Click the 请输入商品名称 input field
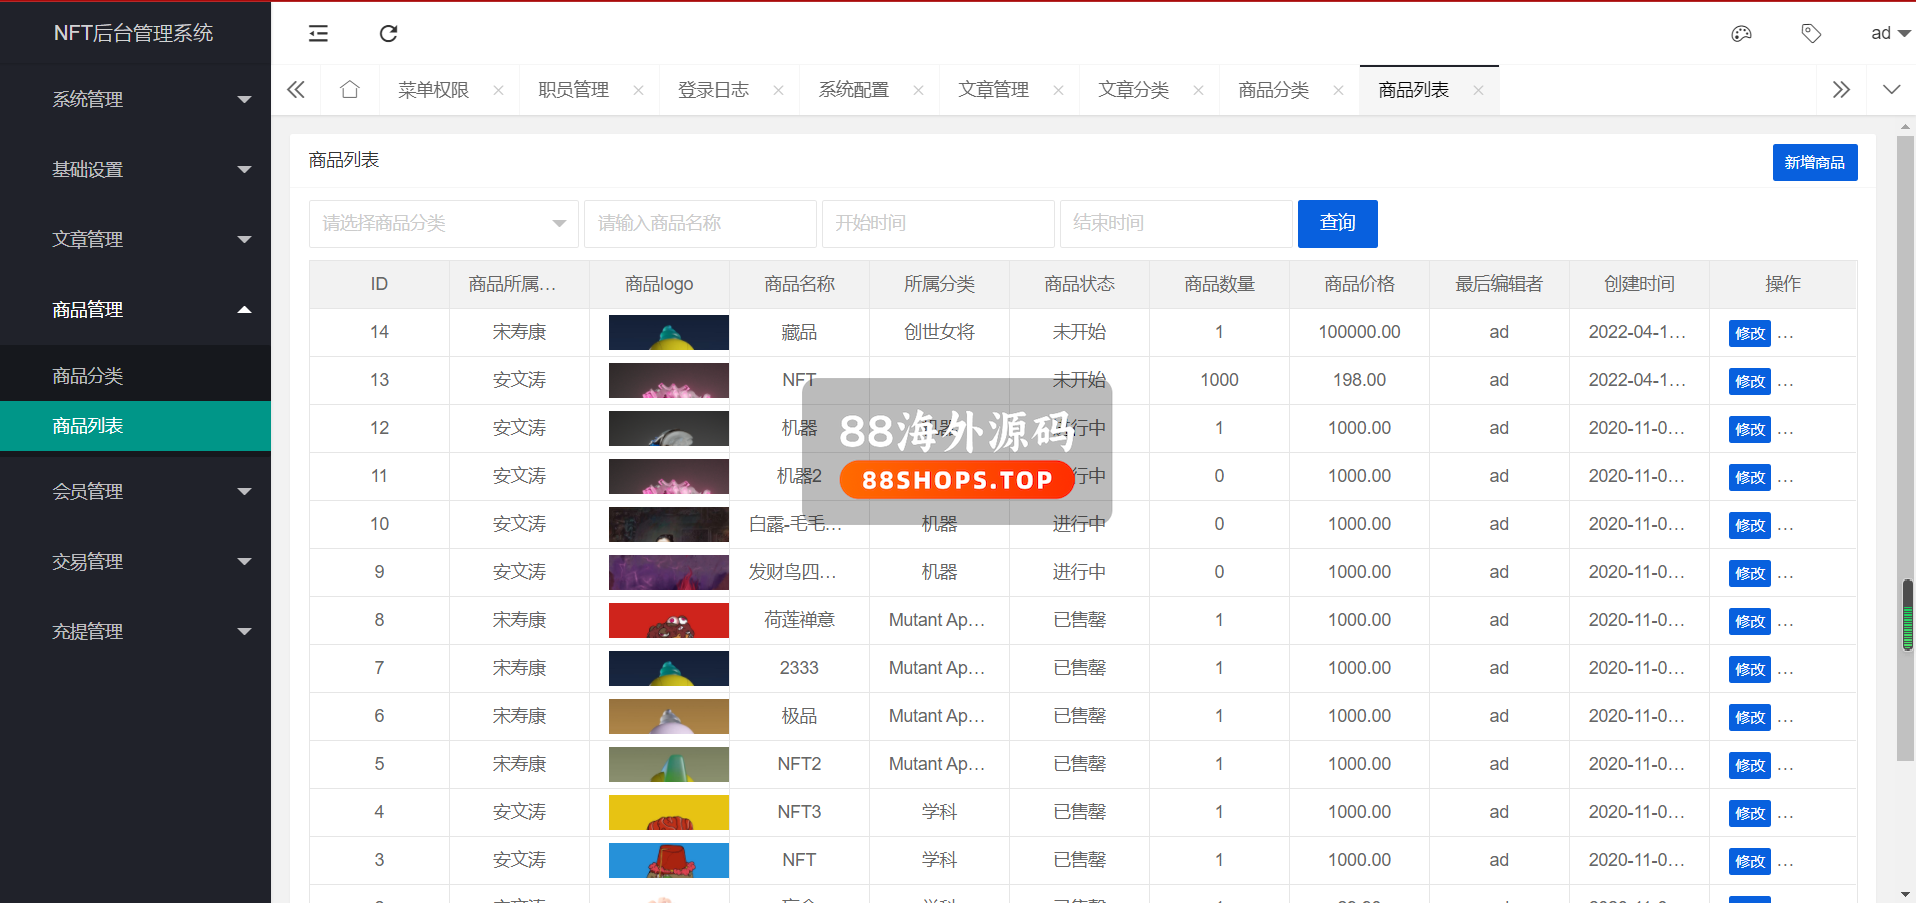 700,224
